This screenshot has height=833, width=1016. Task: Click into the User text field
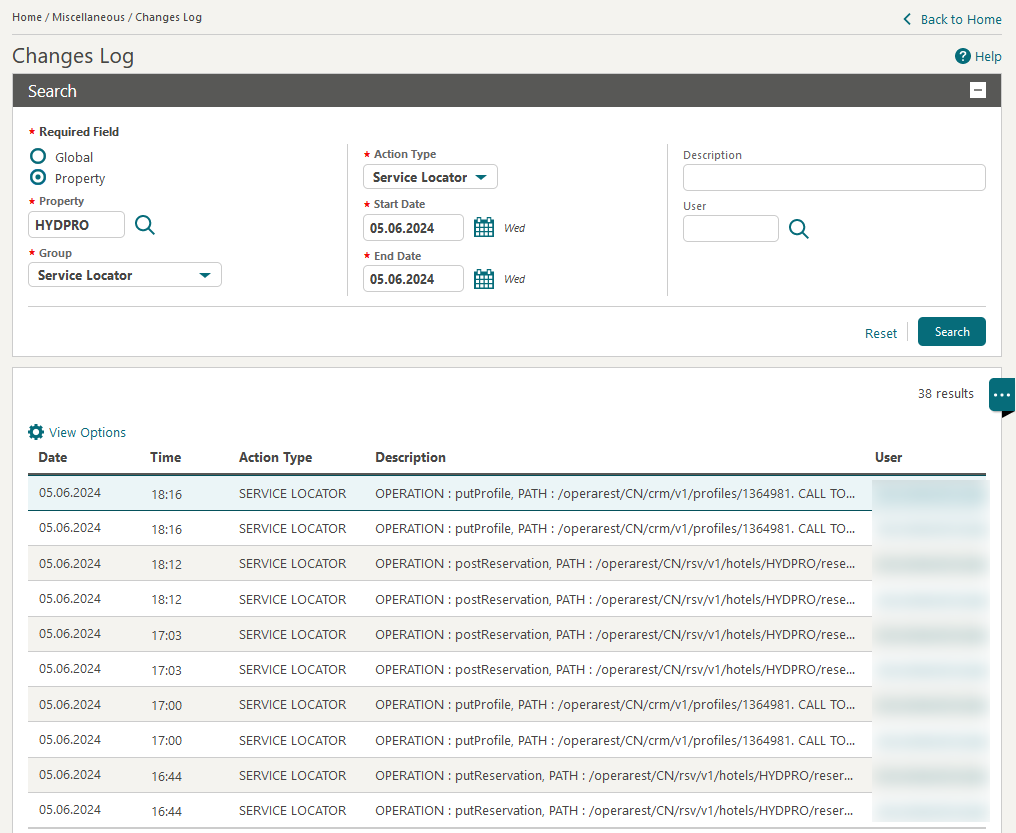tap(731, 229)
